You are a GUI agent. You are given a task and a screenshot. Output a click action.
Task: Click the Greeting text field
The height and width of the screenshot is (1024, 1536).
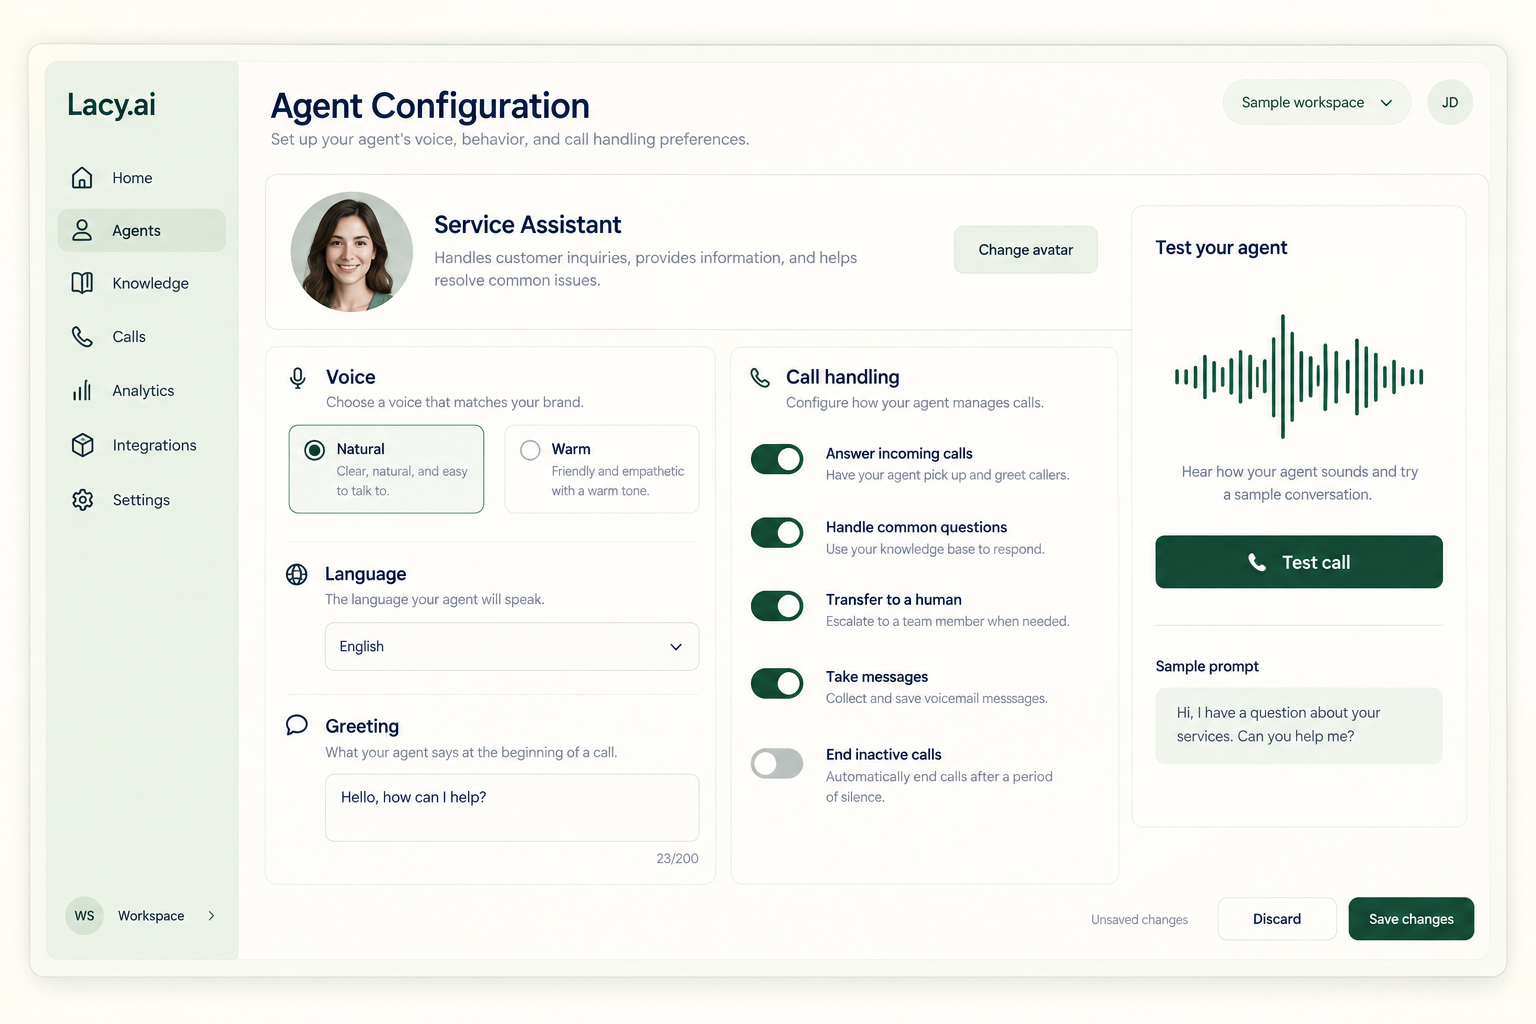(512, 808)
